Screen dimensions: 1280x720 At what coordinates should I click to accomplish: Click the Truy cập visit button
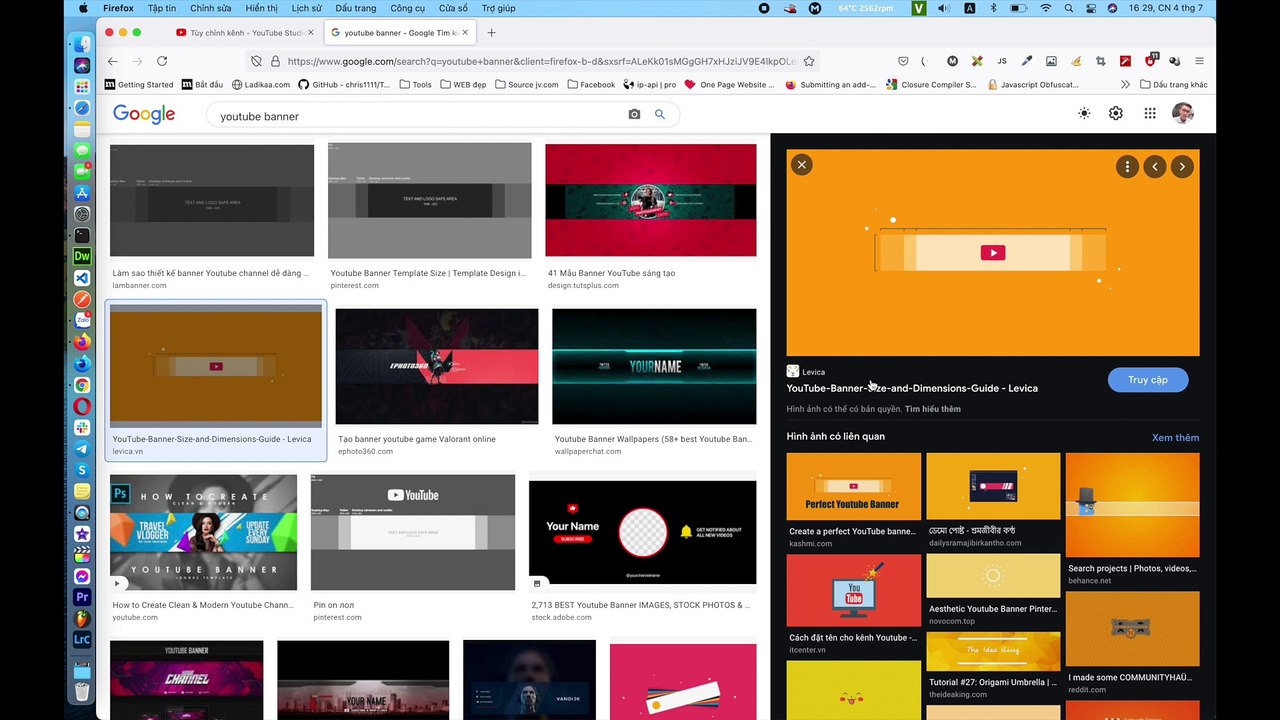(x=1148, y=380)
